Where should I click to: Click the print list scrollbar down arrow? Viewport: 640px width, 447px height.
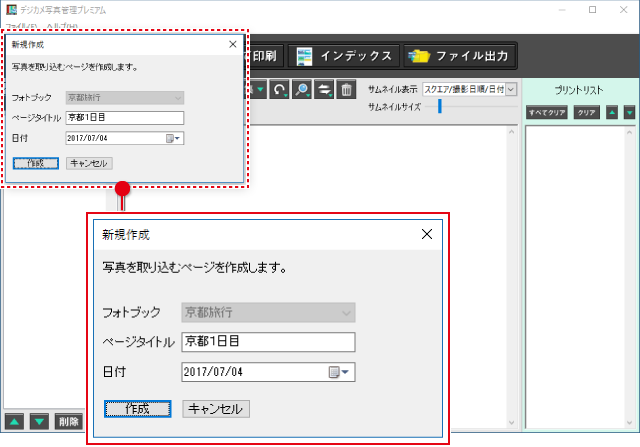[629, 423]
